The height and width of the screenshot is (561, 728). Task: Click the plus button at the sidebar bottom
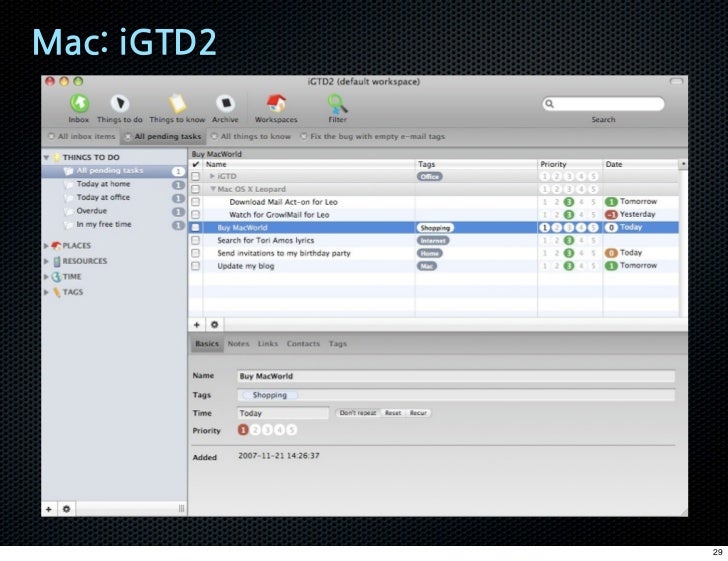click(49, 509)
